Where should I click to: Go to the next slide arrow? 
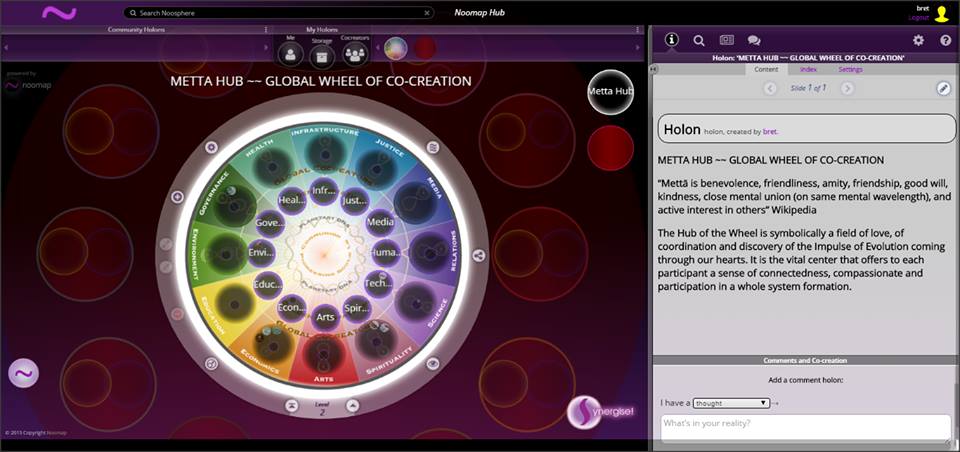(847, 88)
